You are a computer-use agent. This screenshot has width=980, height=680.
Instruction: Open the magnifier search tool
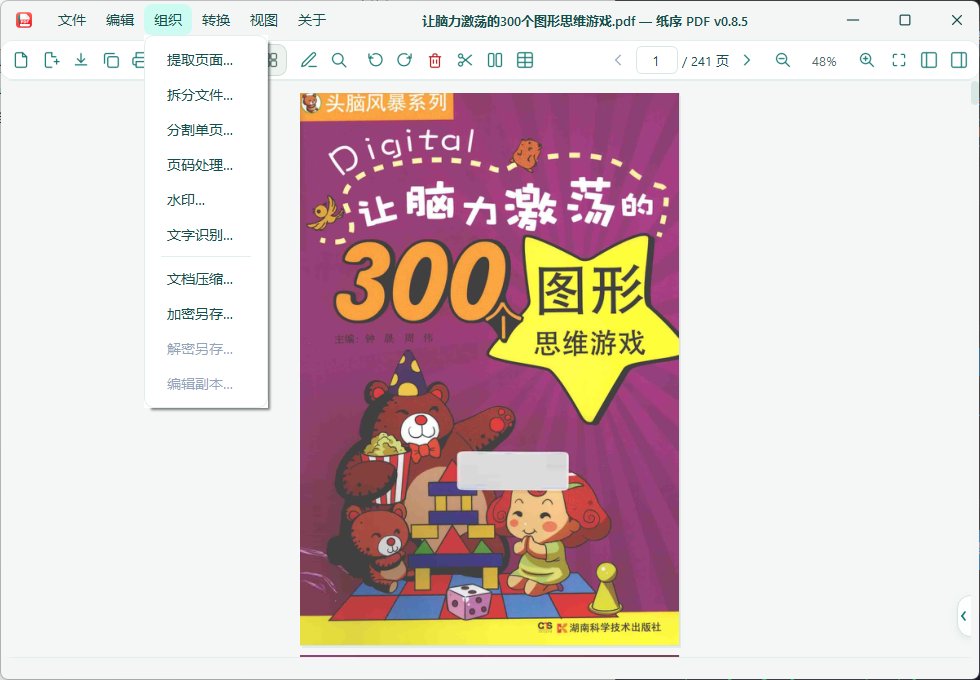point(339,61)
